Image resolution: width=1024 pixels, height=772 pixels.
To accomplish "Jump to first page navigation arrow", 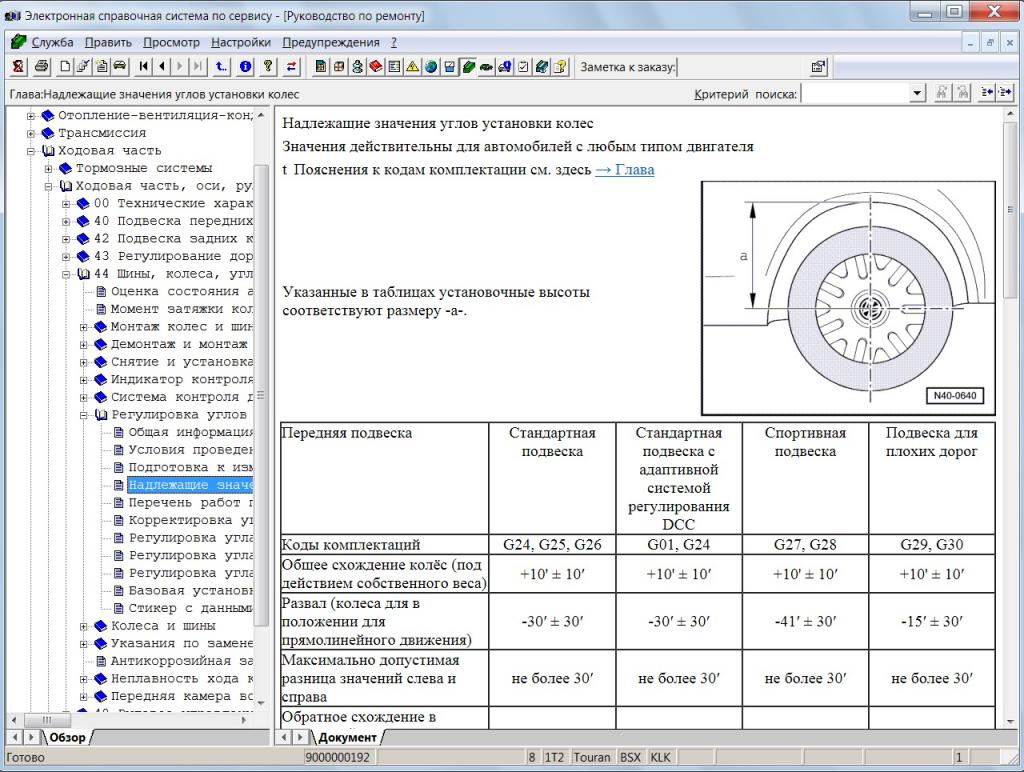I will point(144,66).
